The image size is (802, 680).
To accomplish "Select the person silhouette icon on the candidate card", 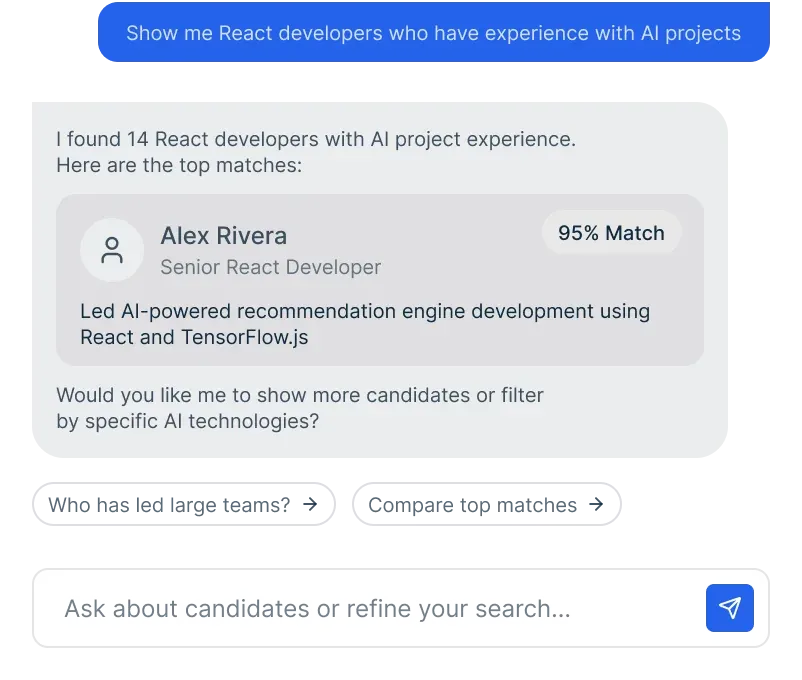I will click(x=111, y=250).
